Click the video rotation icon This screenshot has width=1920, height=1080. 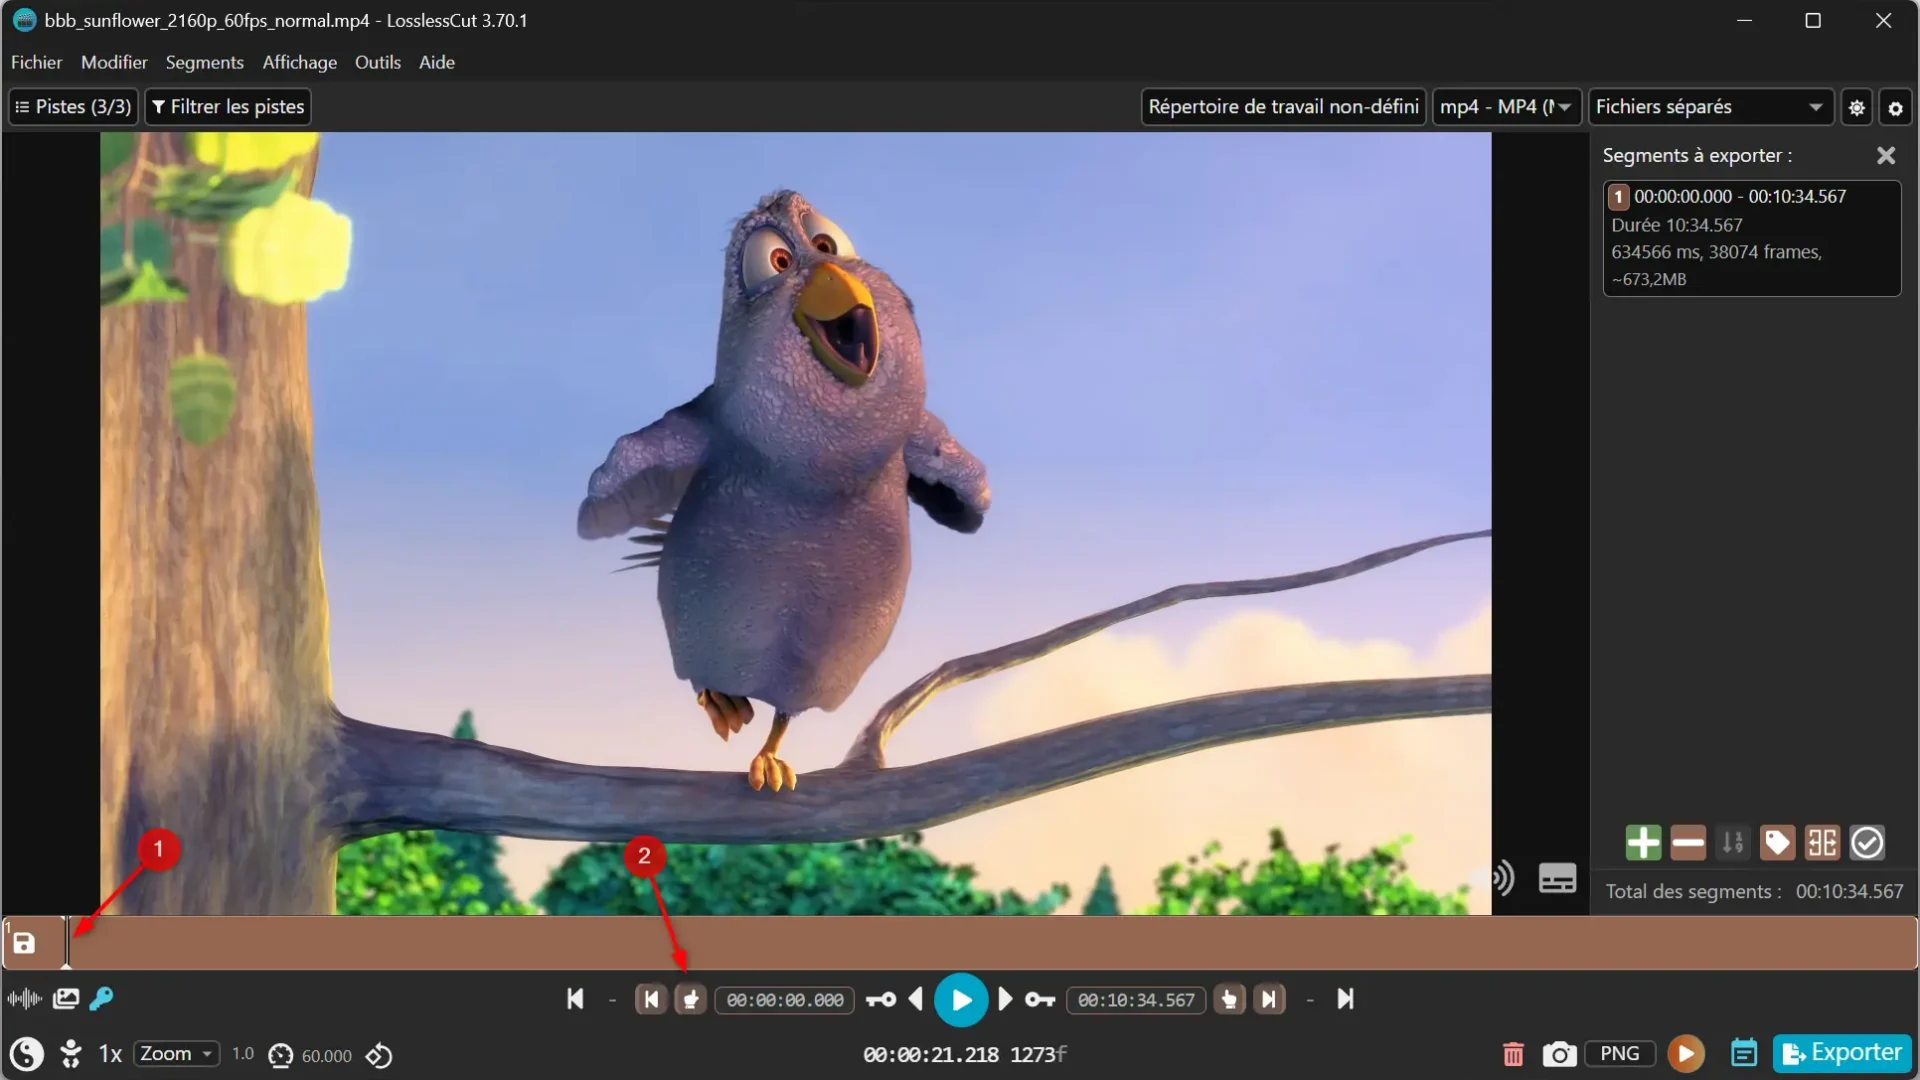click(379, 1056)
